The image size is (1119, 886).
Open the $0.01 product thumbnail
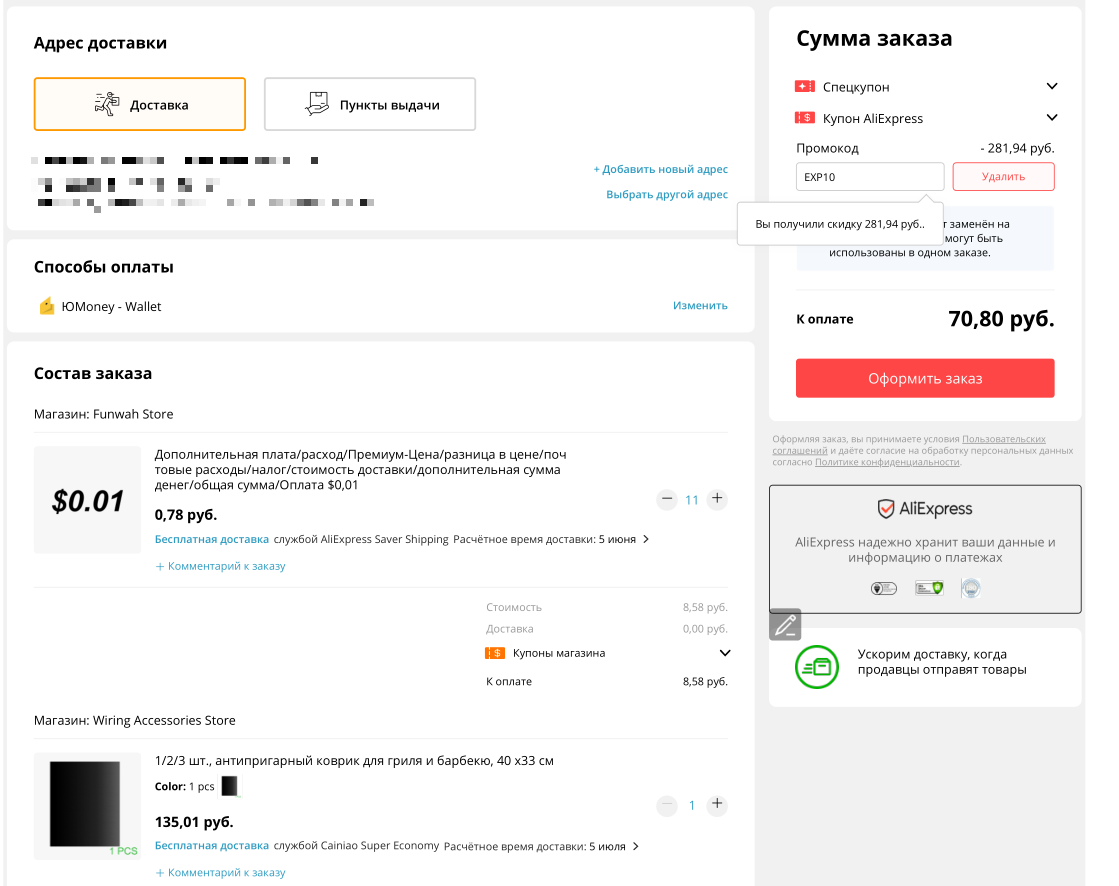coord(88,500)
